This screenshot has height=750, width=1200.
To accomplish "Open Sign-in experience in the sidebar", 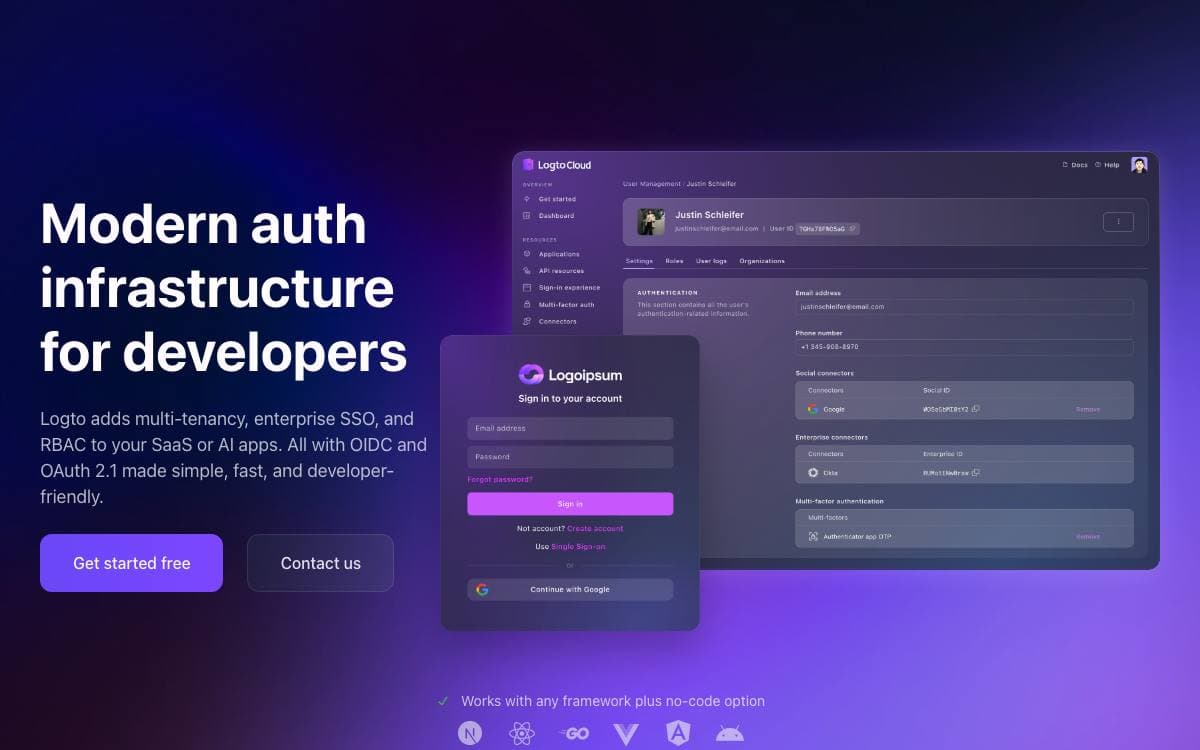I will point(569,288).
